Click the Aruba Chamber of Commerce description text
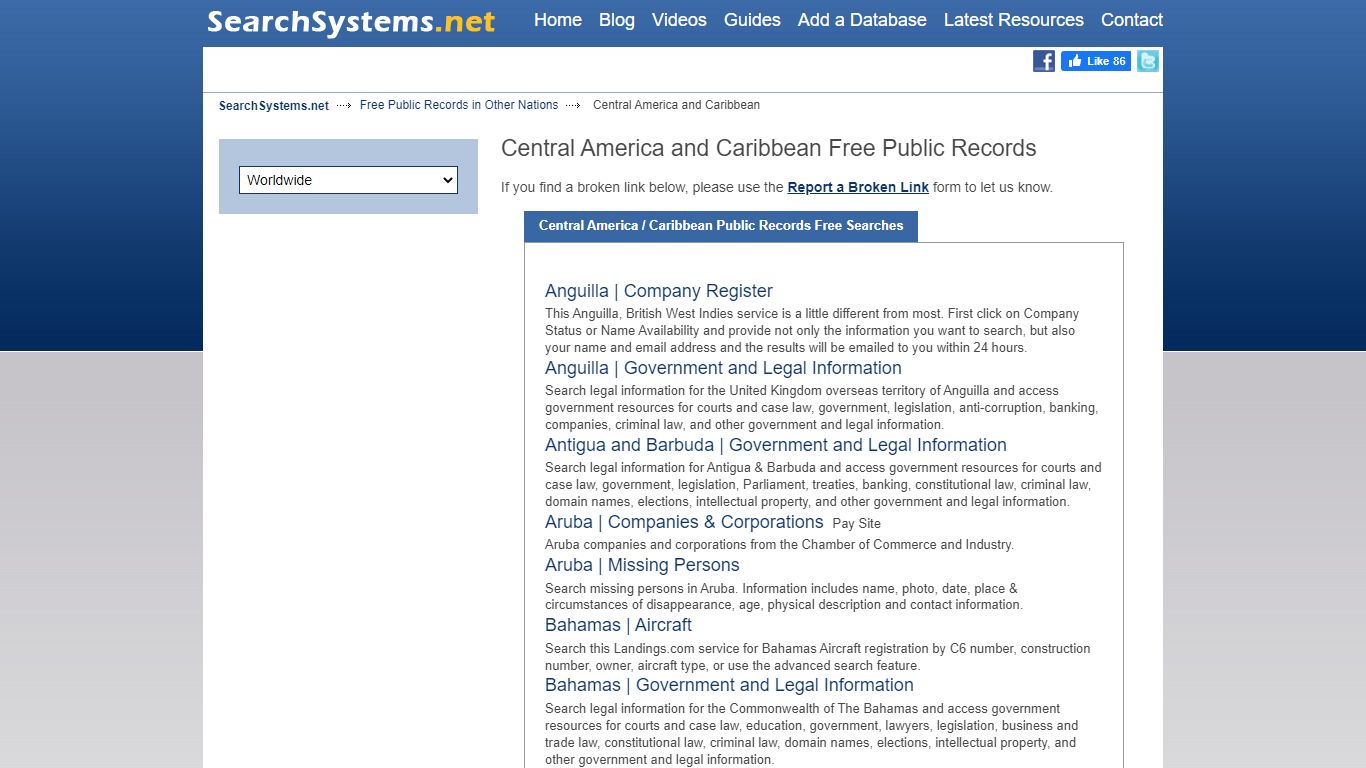Screen dimensions: 1366x768 click(779, 545)
